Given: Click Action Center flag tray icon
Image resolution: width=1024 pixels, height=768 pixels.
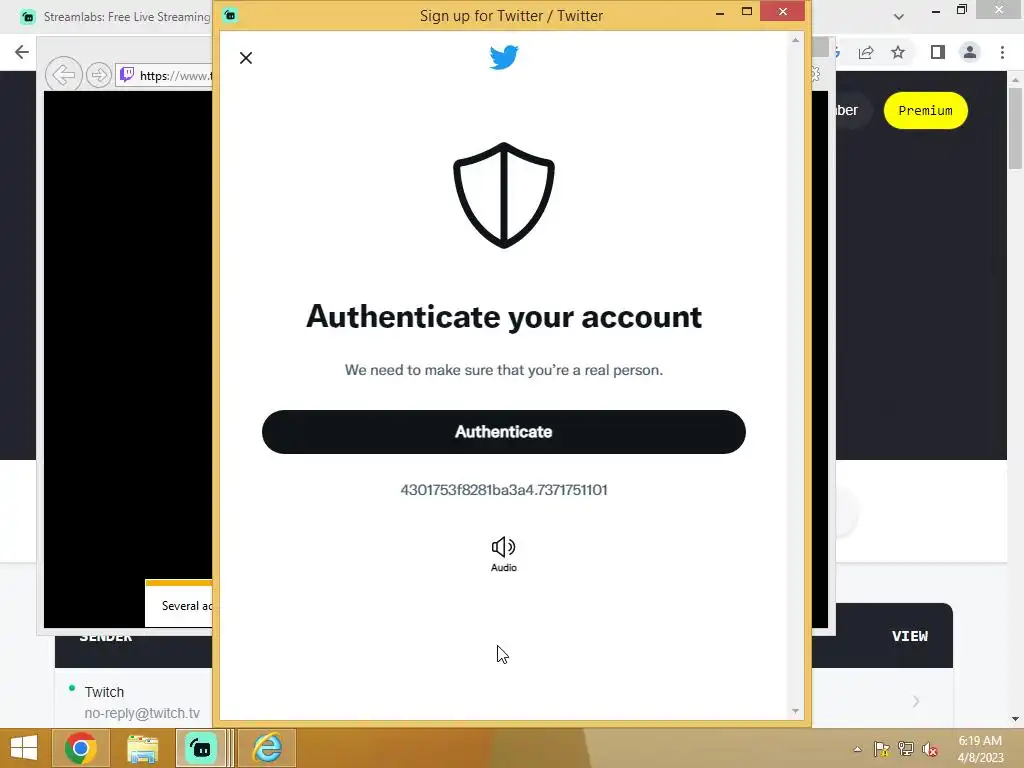Looking at the screenshot, I should point(882,749).
